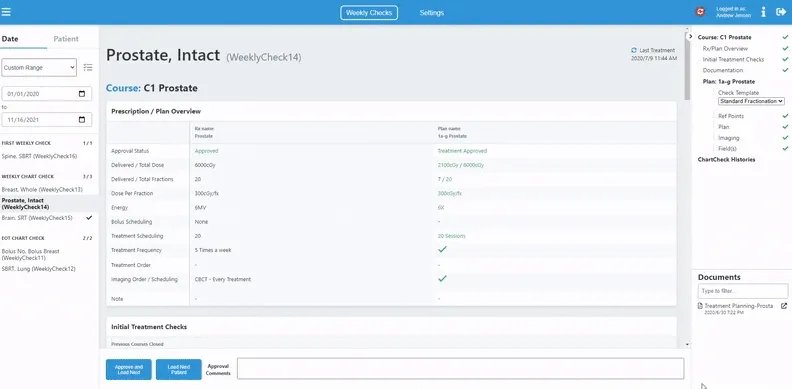The image size is (792, 389).
Task: Click the Logged in as Andrew Jensen text
Action: tap(733, 12)
